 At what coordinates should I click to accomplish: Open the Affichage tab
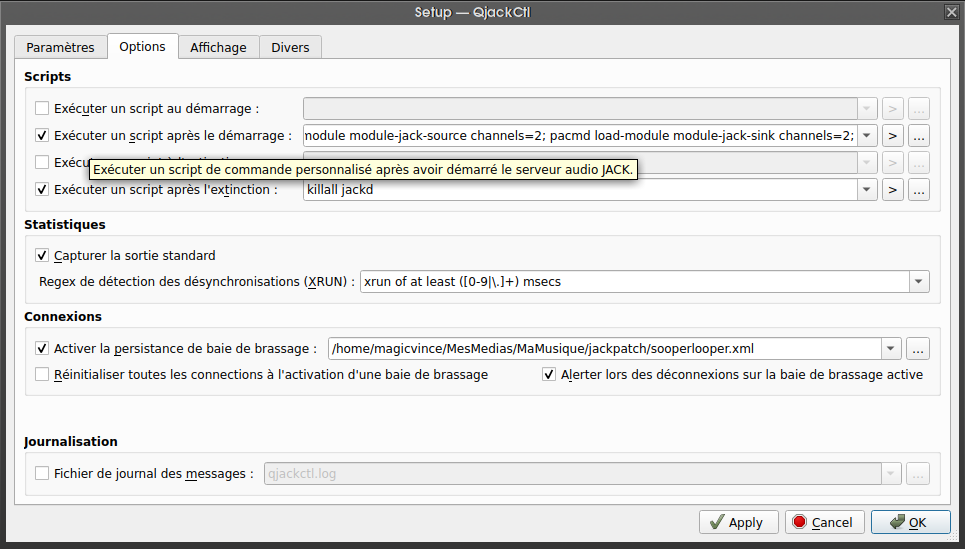218,47
